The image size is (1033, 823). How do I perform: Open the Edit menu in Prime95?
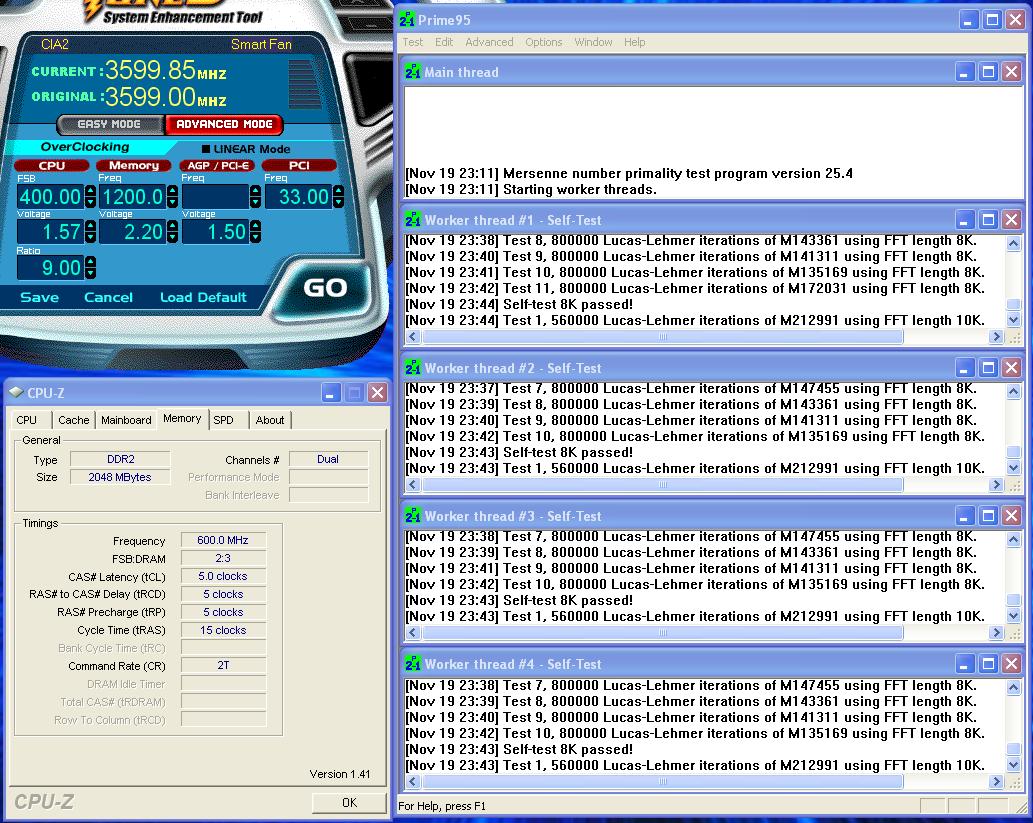[444, 42]
